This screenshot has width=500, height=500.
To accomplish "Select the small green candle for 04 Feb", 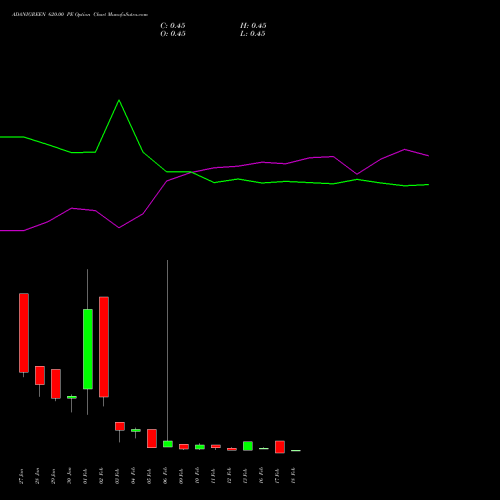I will tap(136, 430).
